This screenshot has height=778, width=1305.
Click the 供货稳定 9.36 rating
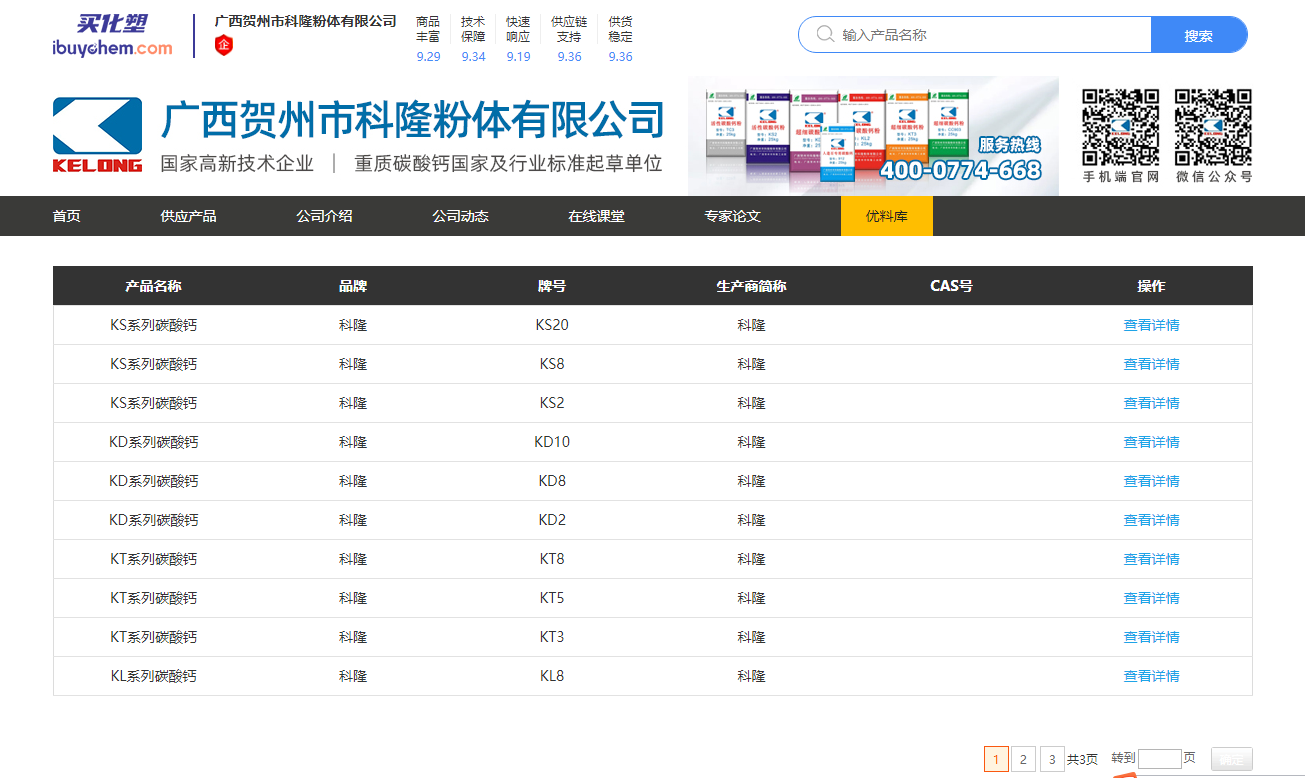coord(620,39)
